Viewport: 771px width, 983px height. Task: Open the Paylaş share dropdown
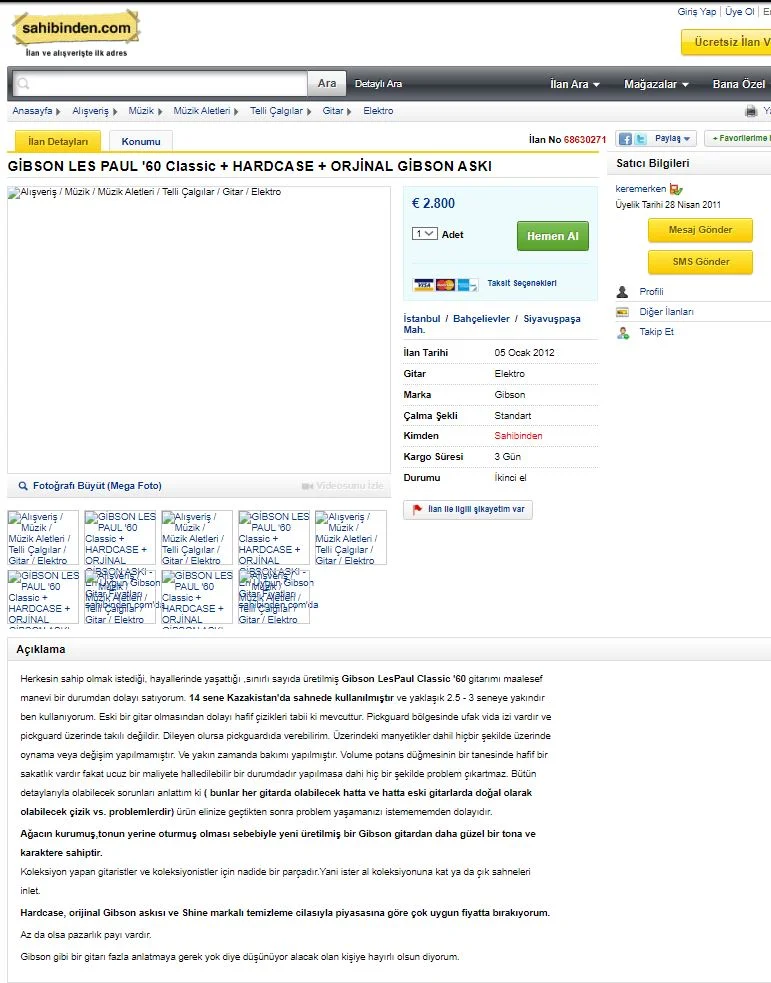[672, 140]
